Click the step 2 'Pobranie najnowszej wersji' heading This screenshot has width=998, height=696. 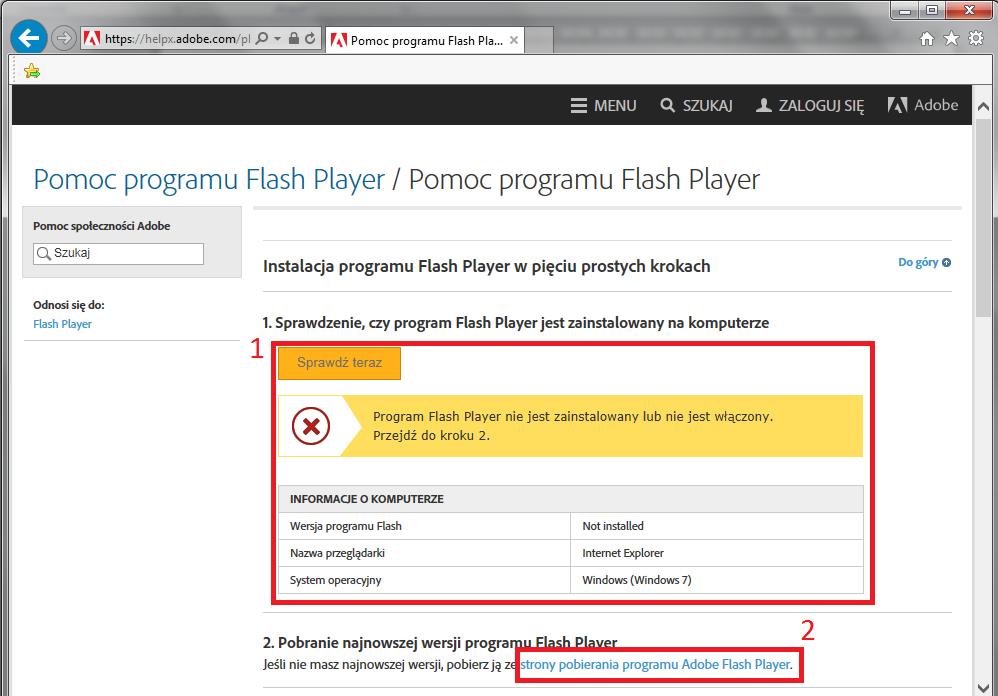tap(440, 642)
